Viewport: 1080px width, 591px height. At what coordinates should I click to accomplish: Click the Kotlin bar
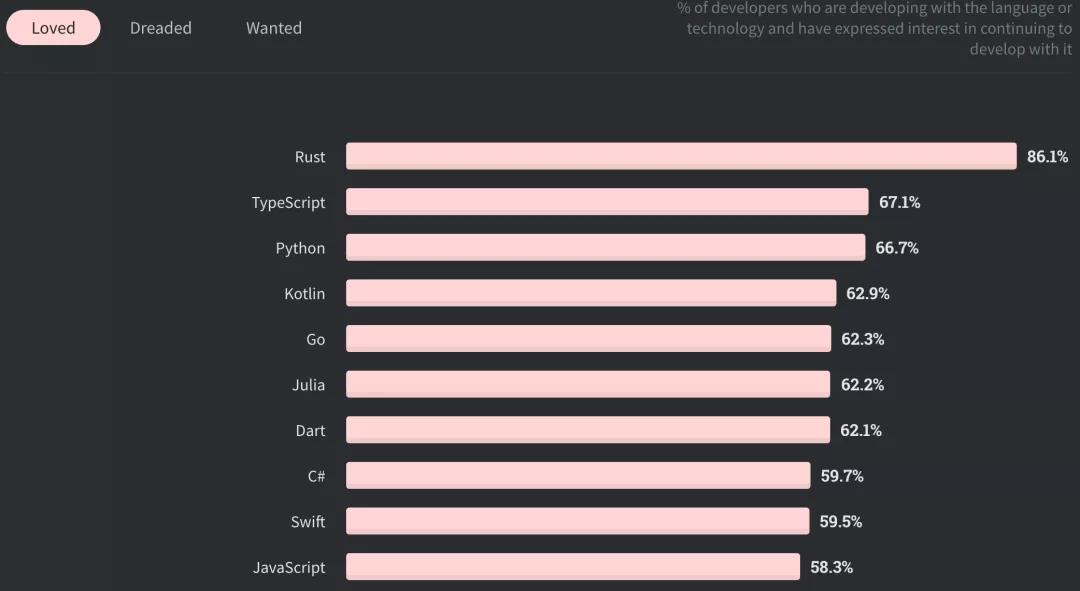(591, 293)
